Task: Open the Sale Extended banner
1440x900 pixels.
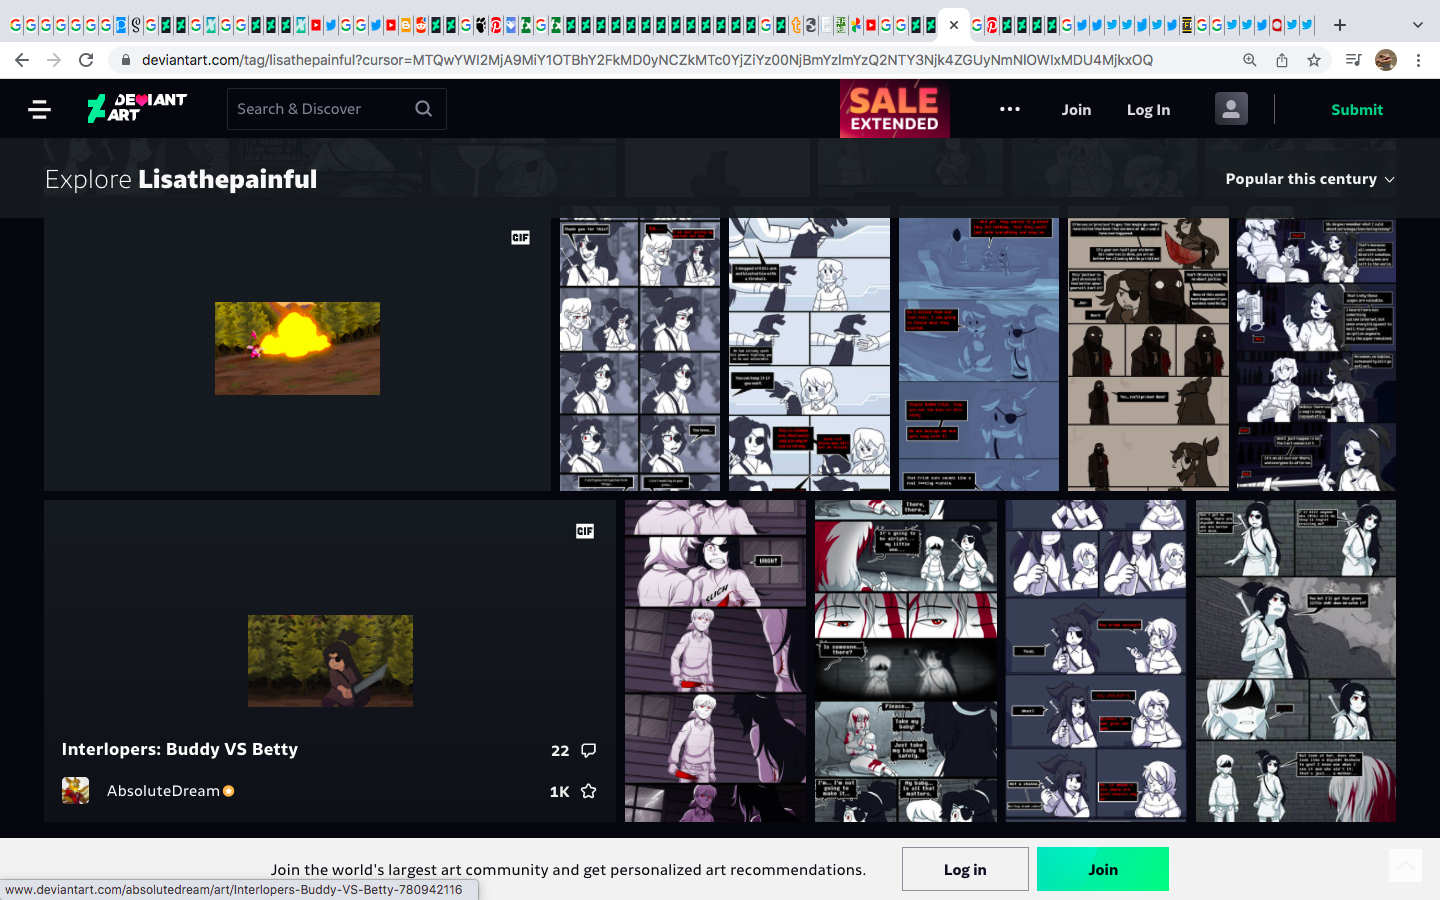Action: (x=894, y=109)
